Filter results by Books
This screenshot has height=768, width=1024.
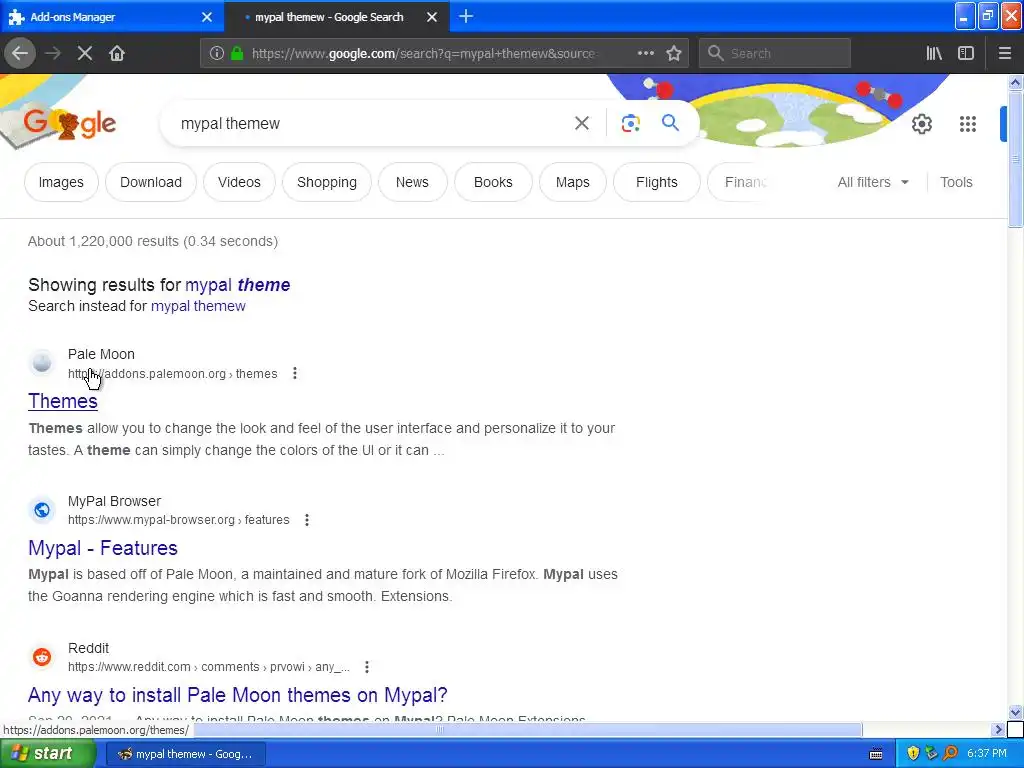point(493,182)
